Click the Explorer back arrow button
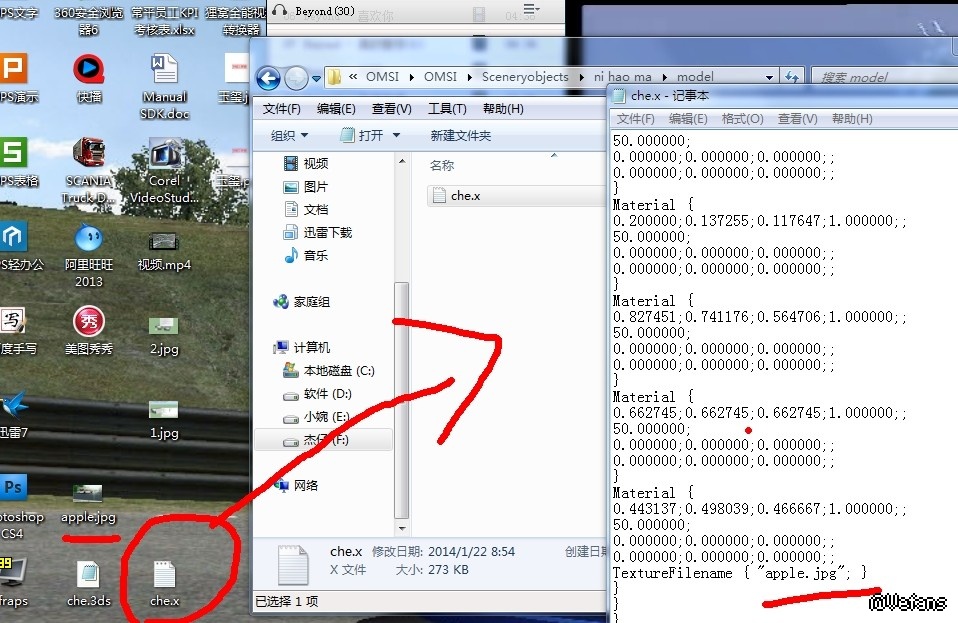This screenshot has width=958, height=623. 268,78
